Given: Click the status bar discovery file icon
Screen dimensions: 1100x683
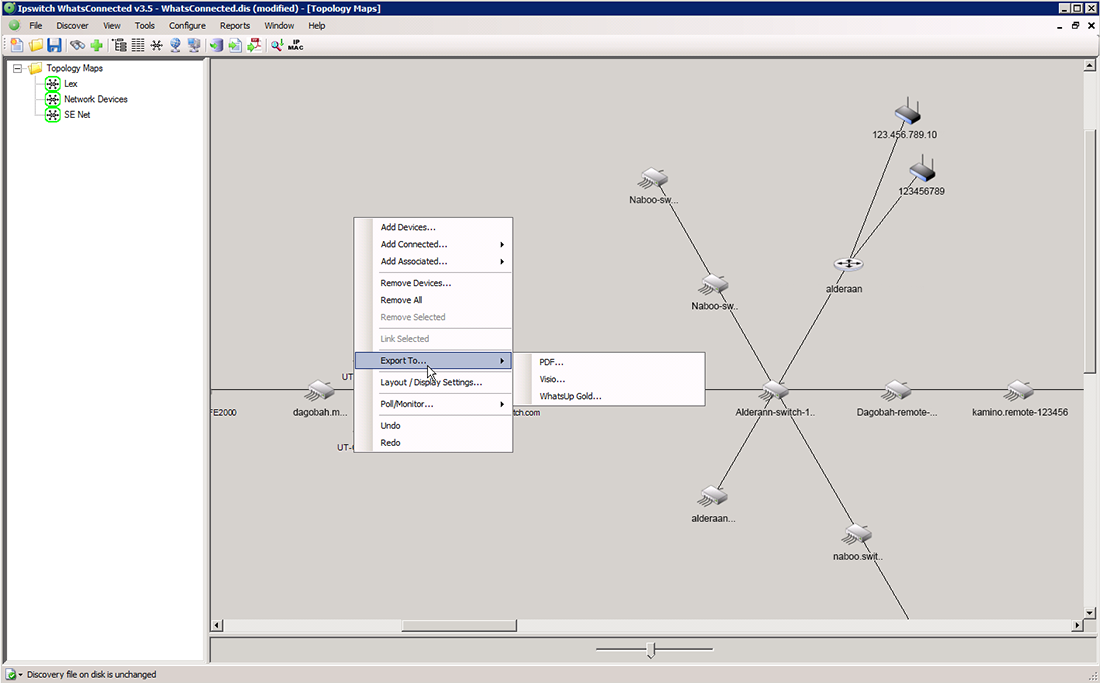Looking at the screenshot, I should (x=11, y=675).
